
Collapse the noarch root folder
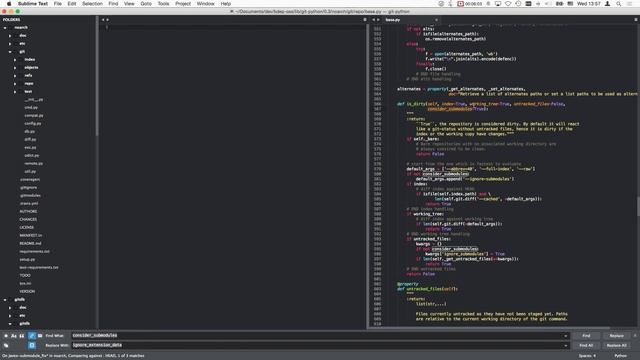5,28
